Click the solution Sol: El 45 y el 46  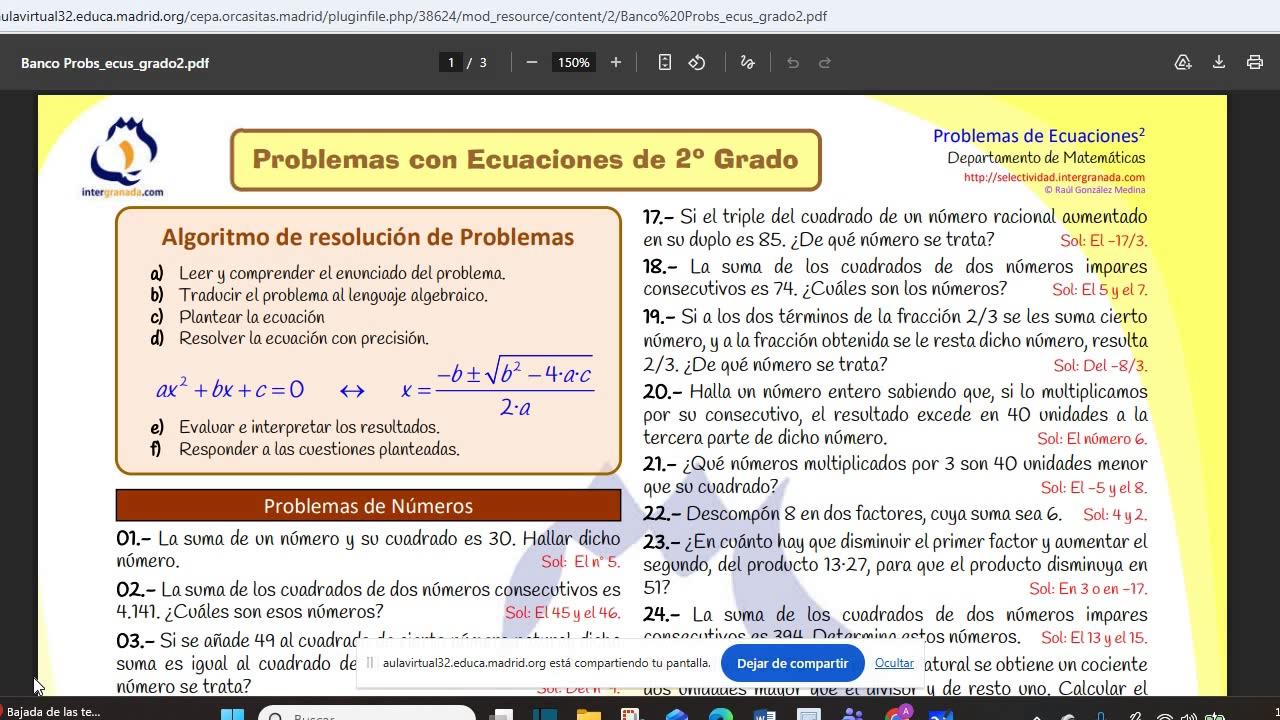[563, 612]
